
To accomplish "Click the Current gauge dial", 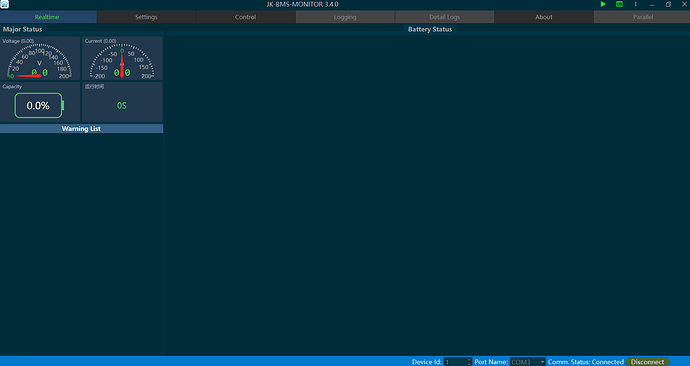I will click(x=122, y=61).
